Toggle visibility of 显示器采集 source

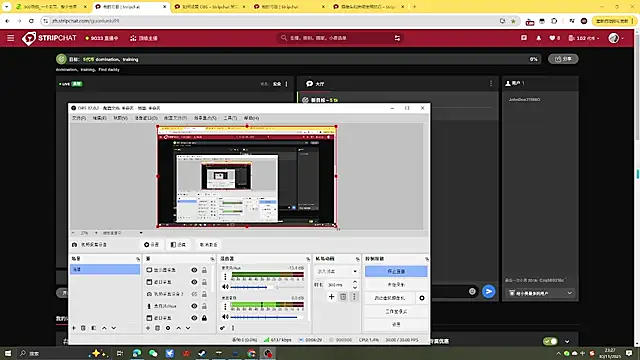[194, 270]
